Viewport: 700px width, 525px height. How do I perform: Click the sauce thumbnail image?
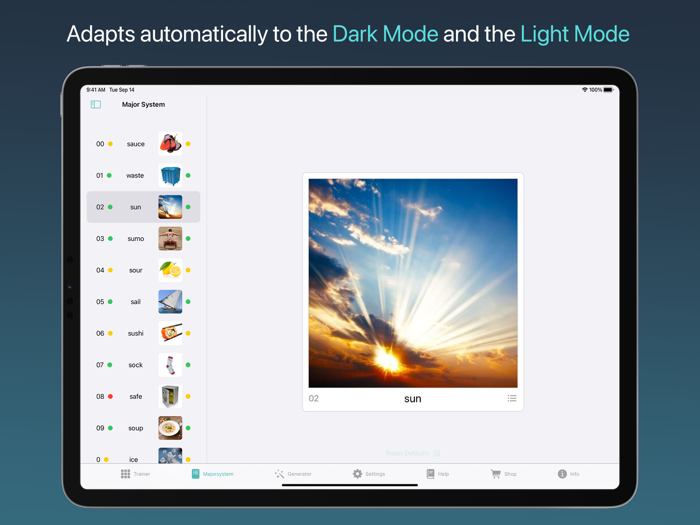click(170, 144)
